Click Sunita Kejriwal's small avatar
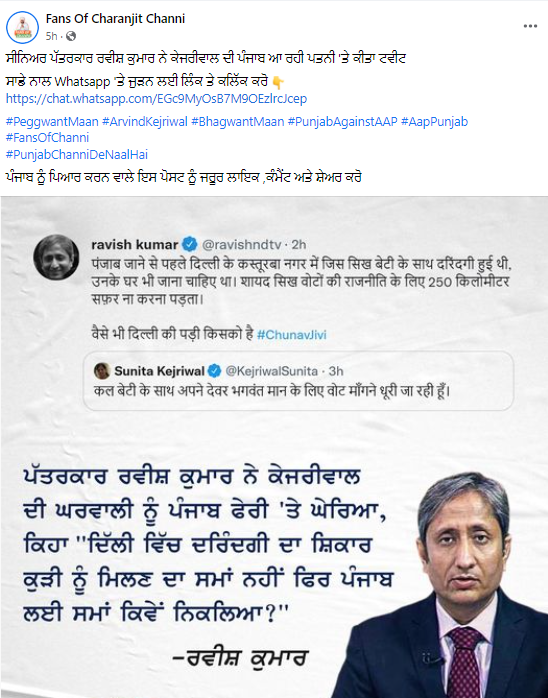This screenshot has height=698, width=548. (x=102, y=370)
